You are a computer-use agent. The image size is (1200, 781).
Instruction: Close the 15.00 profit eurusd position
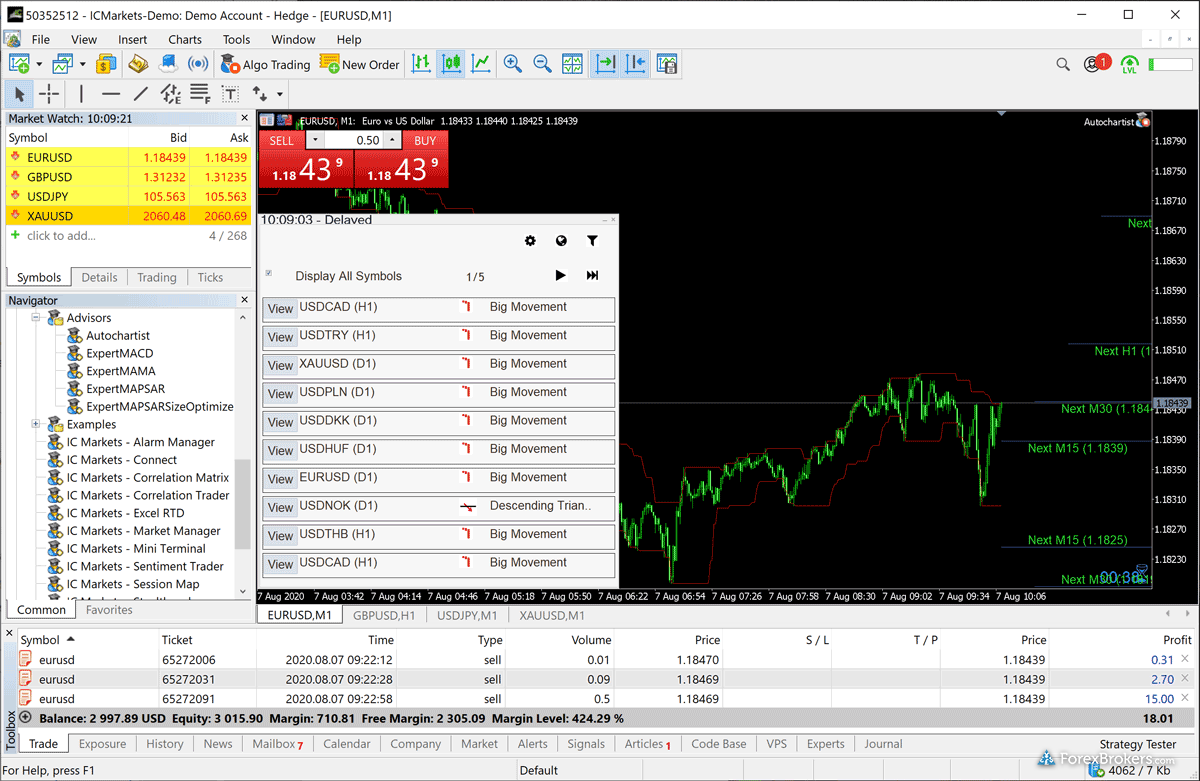coord(1185,698)
